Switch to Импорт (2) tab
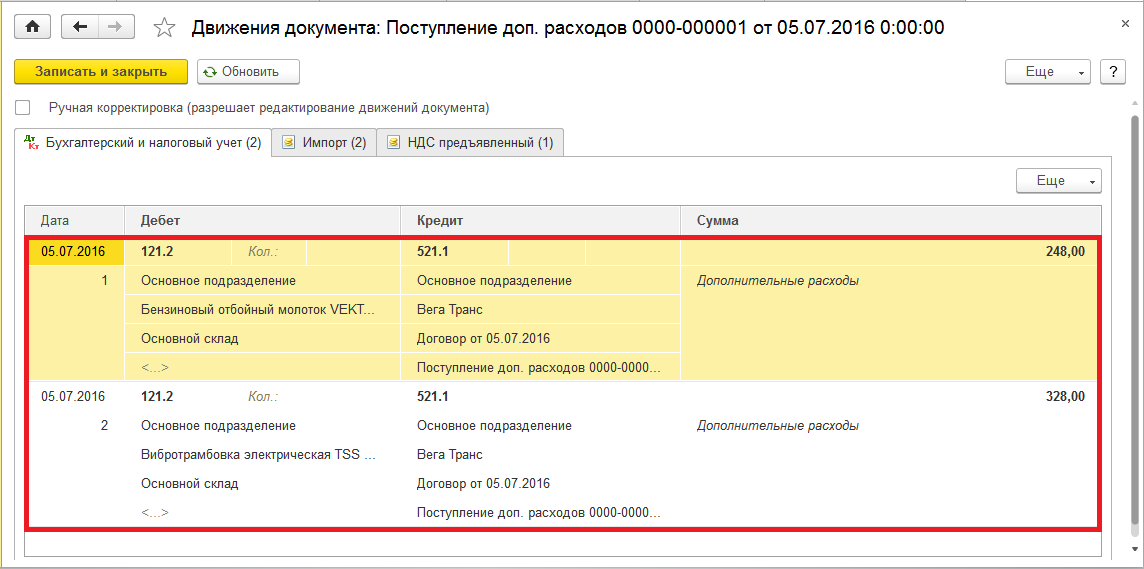This screenshot has height=569, width=1144. point(323,143)
